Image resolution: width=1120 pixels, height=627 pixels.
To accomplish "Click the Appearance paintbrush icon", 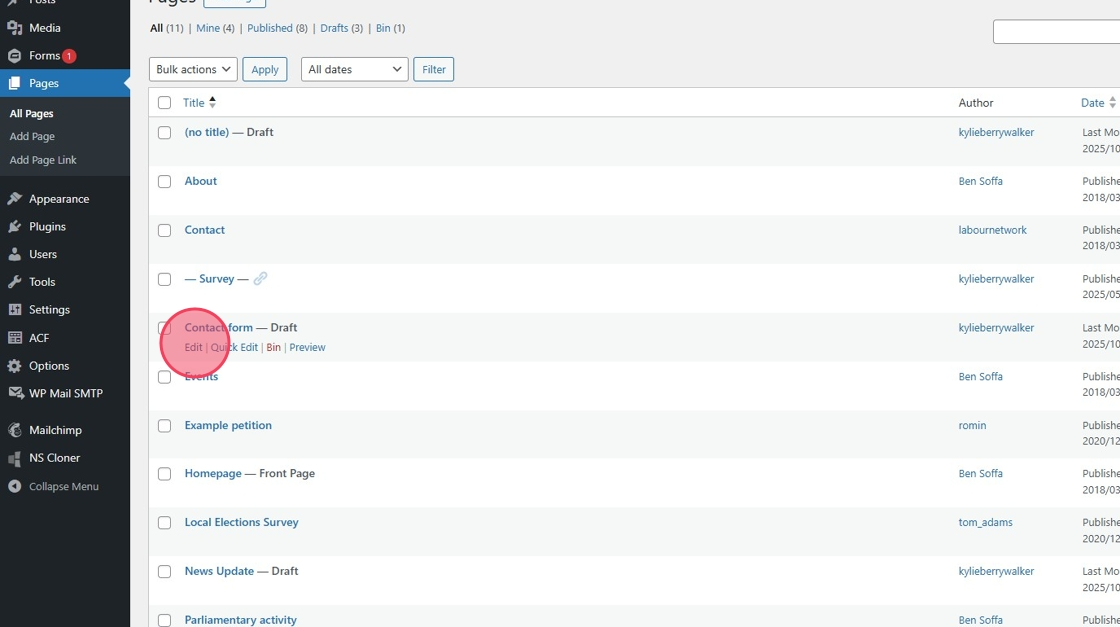I will point(14,199).
